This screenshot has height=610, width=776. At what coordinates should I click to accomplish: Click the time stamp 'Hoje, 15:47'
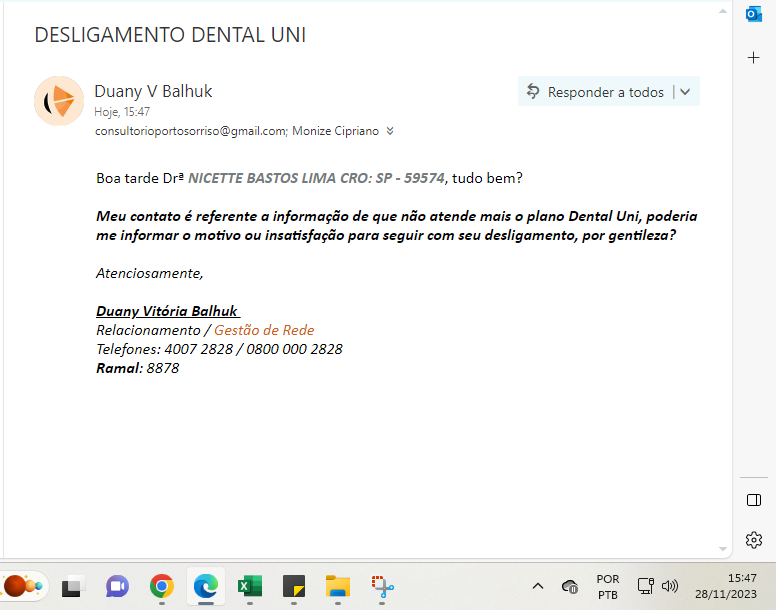[122, 112]
